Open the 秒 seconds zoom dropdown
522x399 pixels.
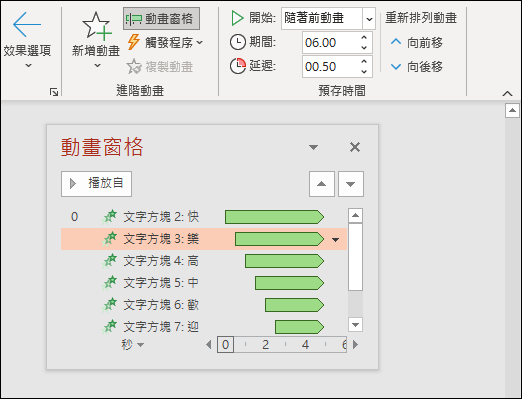[133, 344]
